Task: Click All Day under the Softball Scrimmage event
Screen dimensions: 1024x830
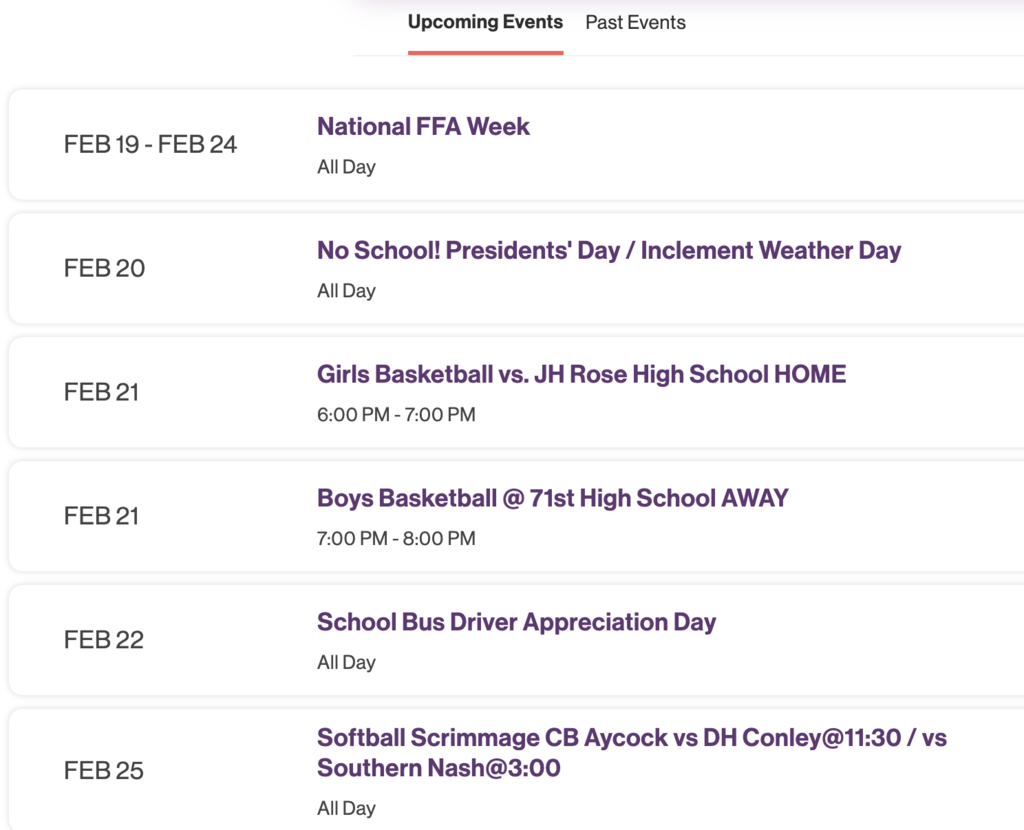Action: (346, 808)
